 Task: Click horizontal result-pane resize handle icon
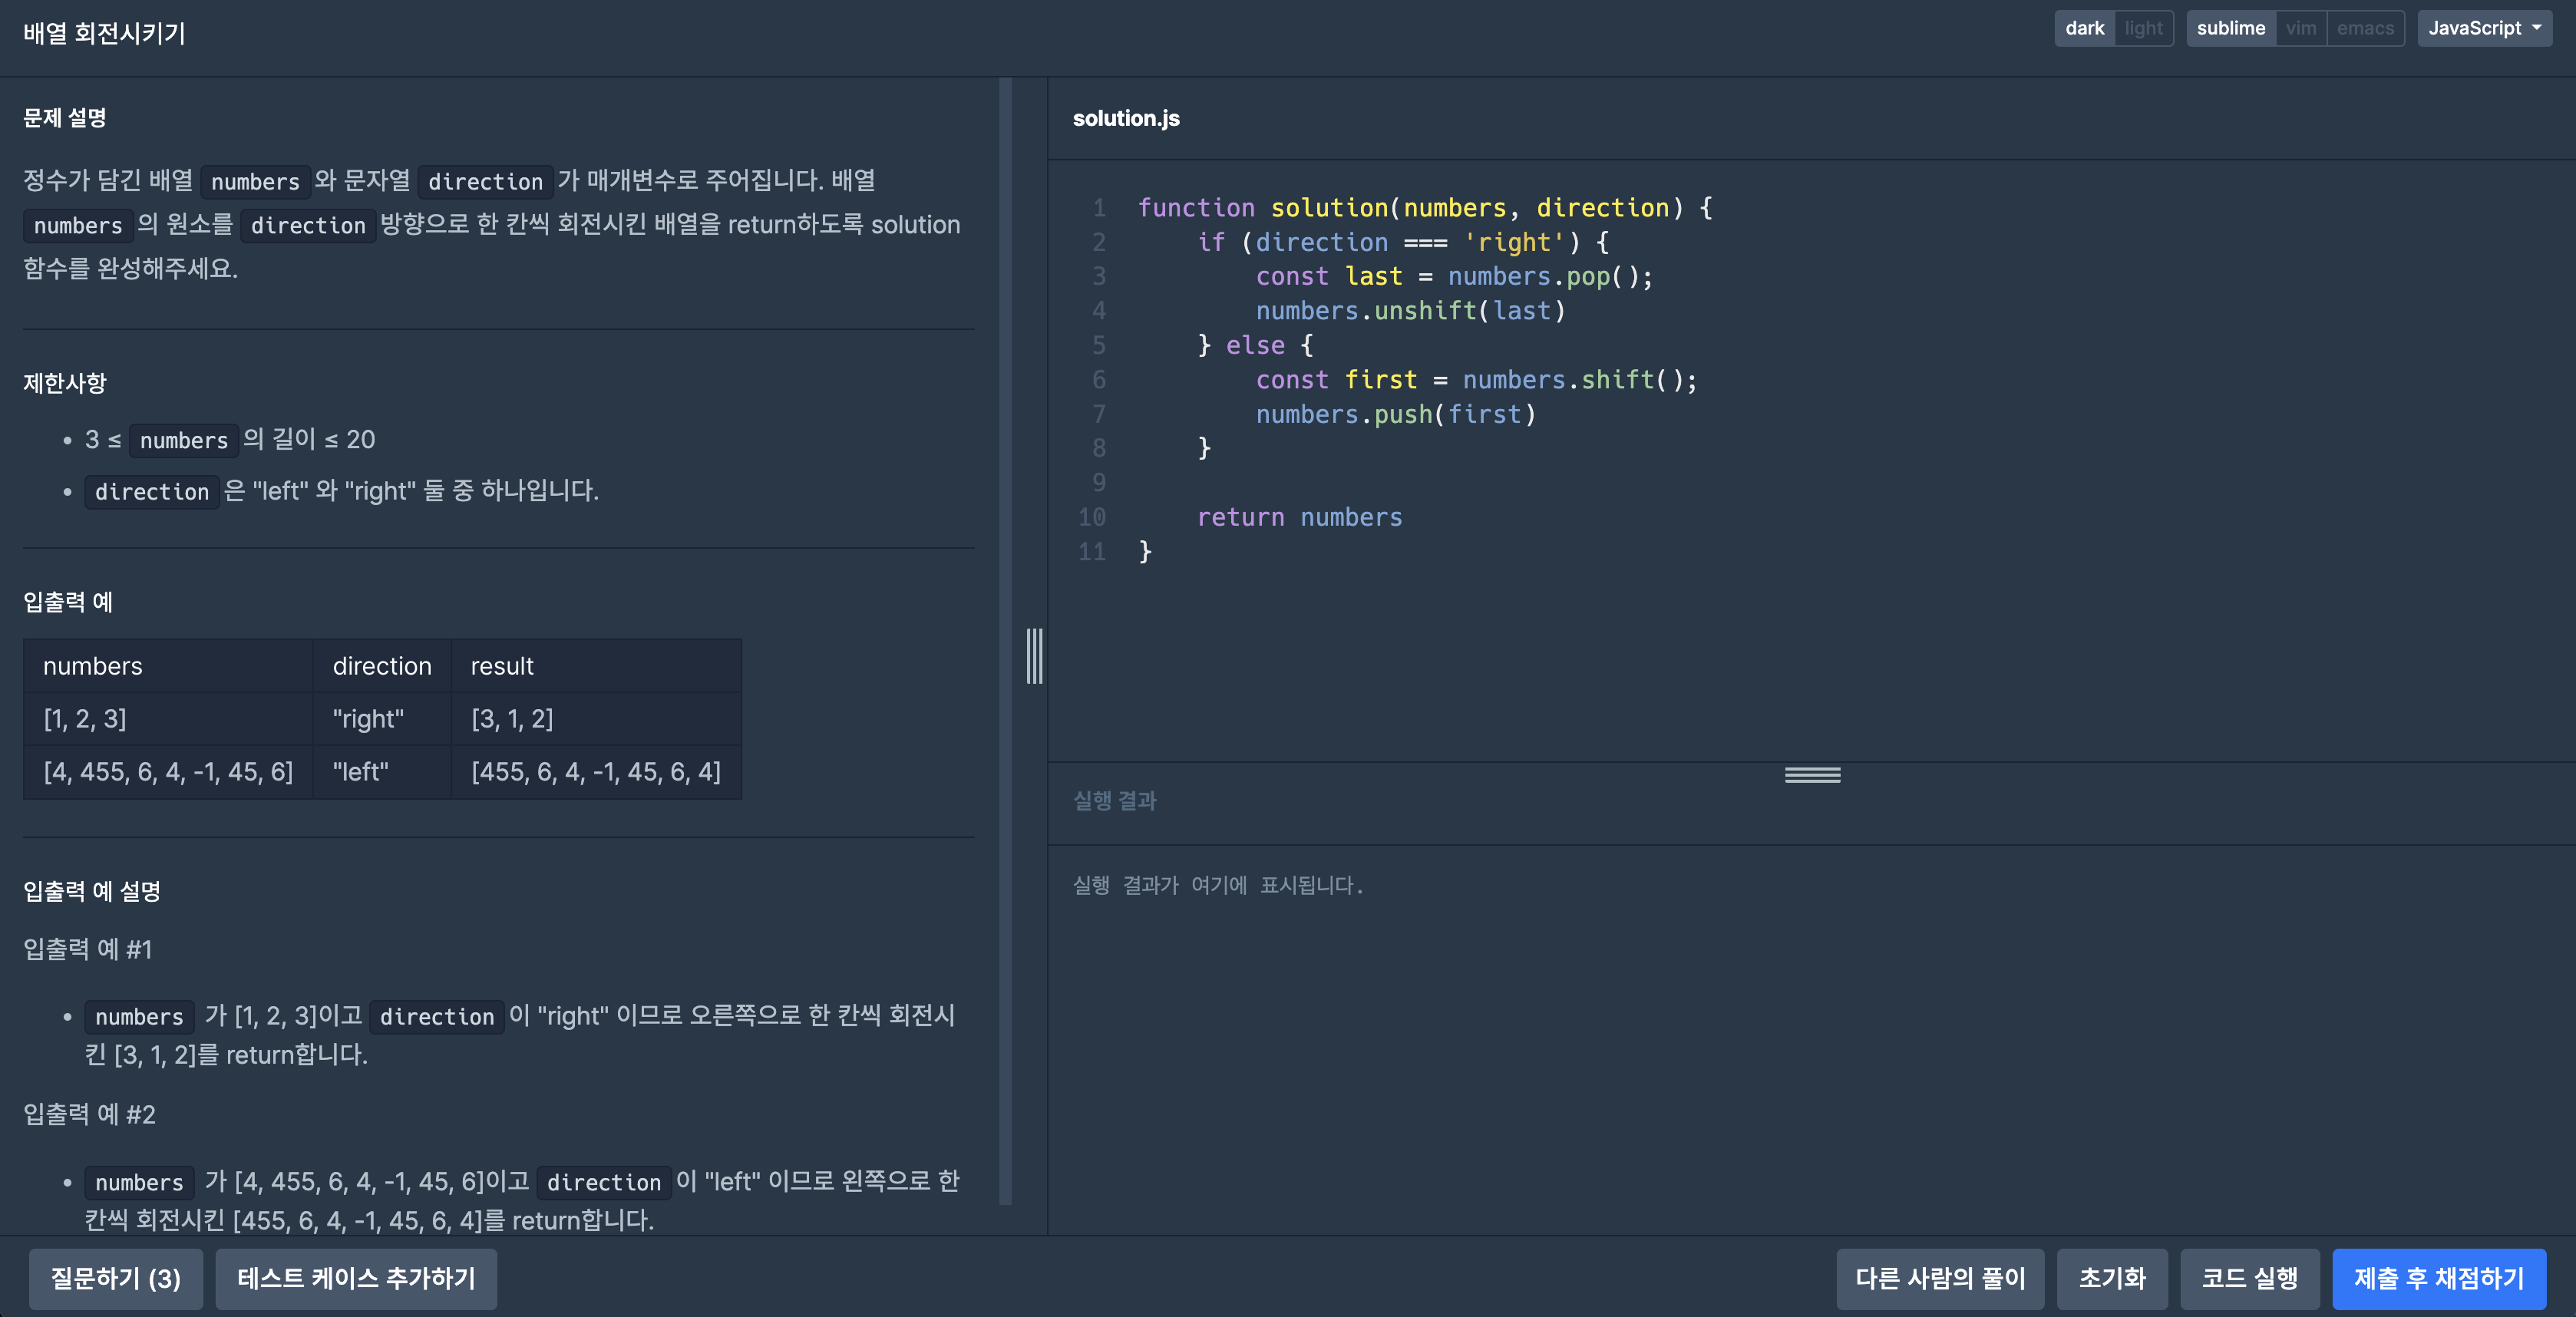pyautogui.click(x=1812, y=775)
